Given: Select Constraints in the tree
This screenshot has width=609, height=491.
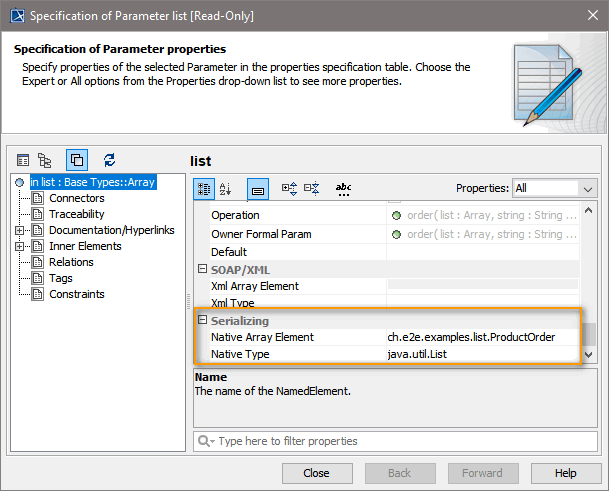Looking at the screenshot, I should tap(77, 294).
